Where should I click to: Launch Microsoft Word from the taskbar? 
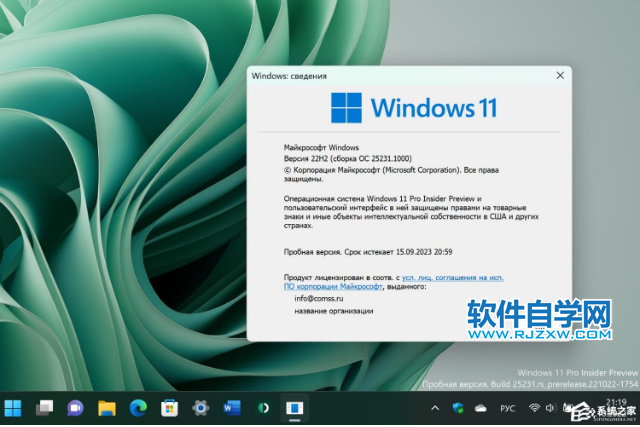[x=232, y=408]
